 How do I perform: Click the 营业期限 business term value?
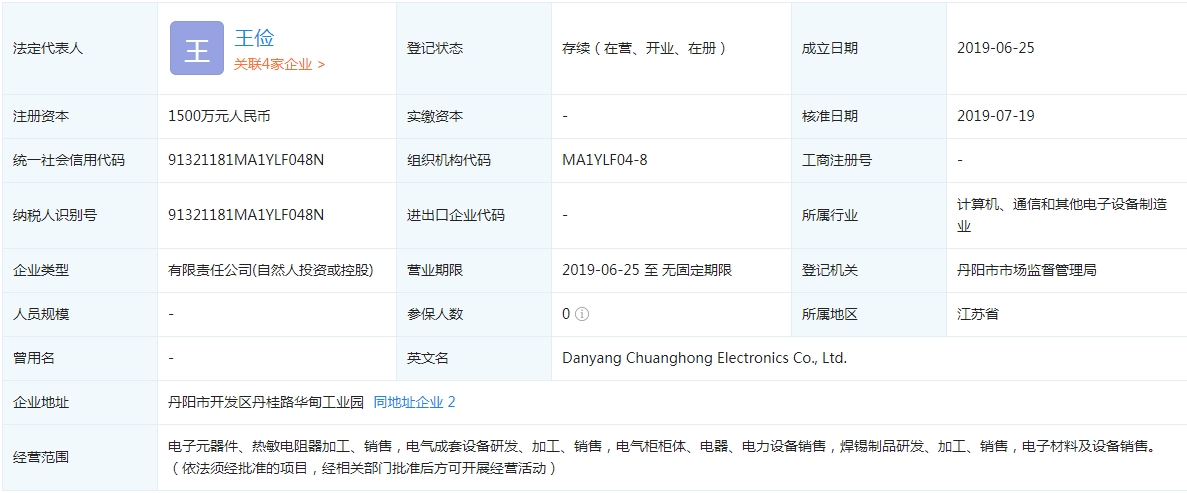tap(647, 270)
